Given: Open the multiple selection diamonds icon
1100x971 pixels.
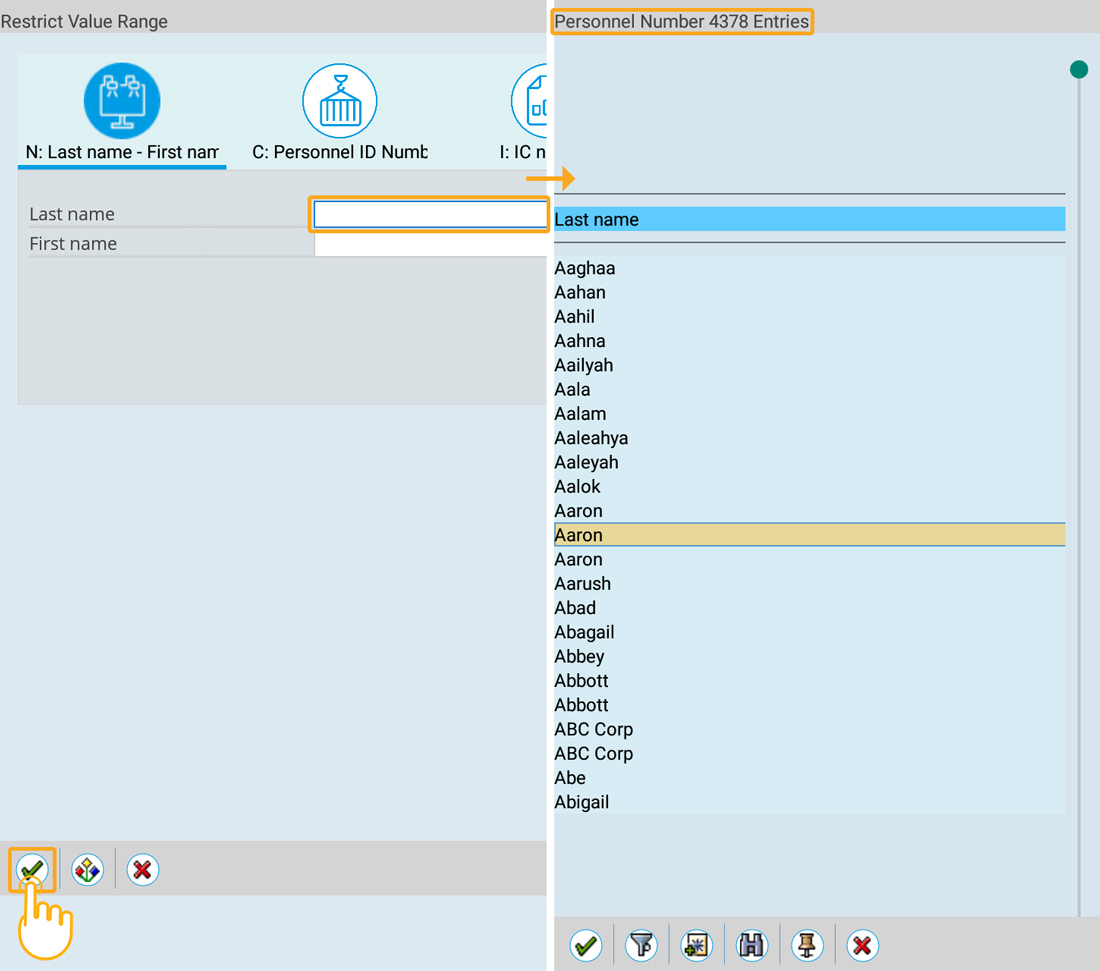Looking at the screenshot, I should (x=87, y=870).
